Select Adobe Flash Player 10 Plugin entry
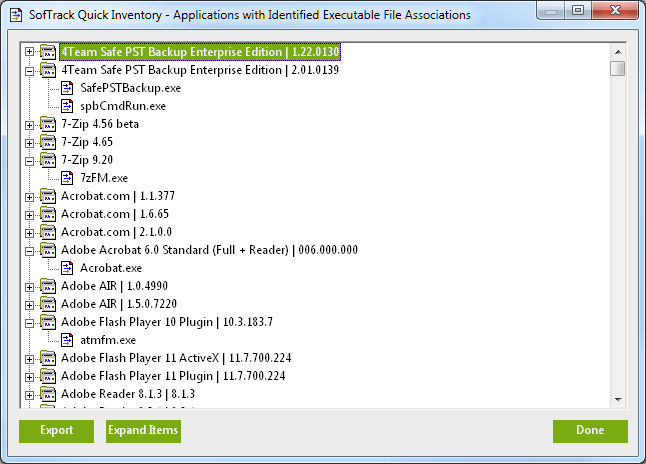 point(167,322)
